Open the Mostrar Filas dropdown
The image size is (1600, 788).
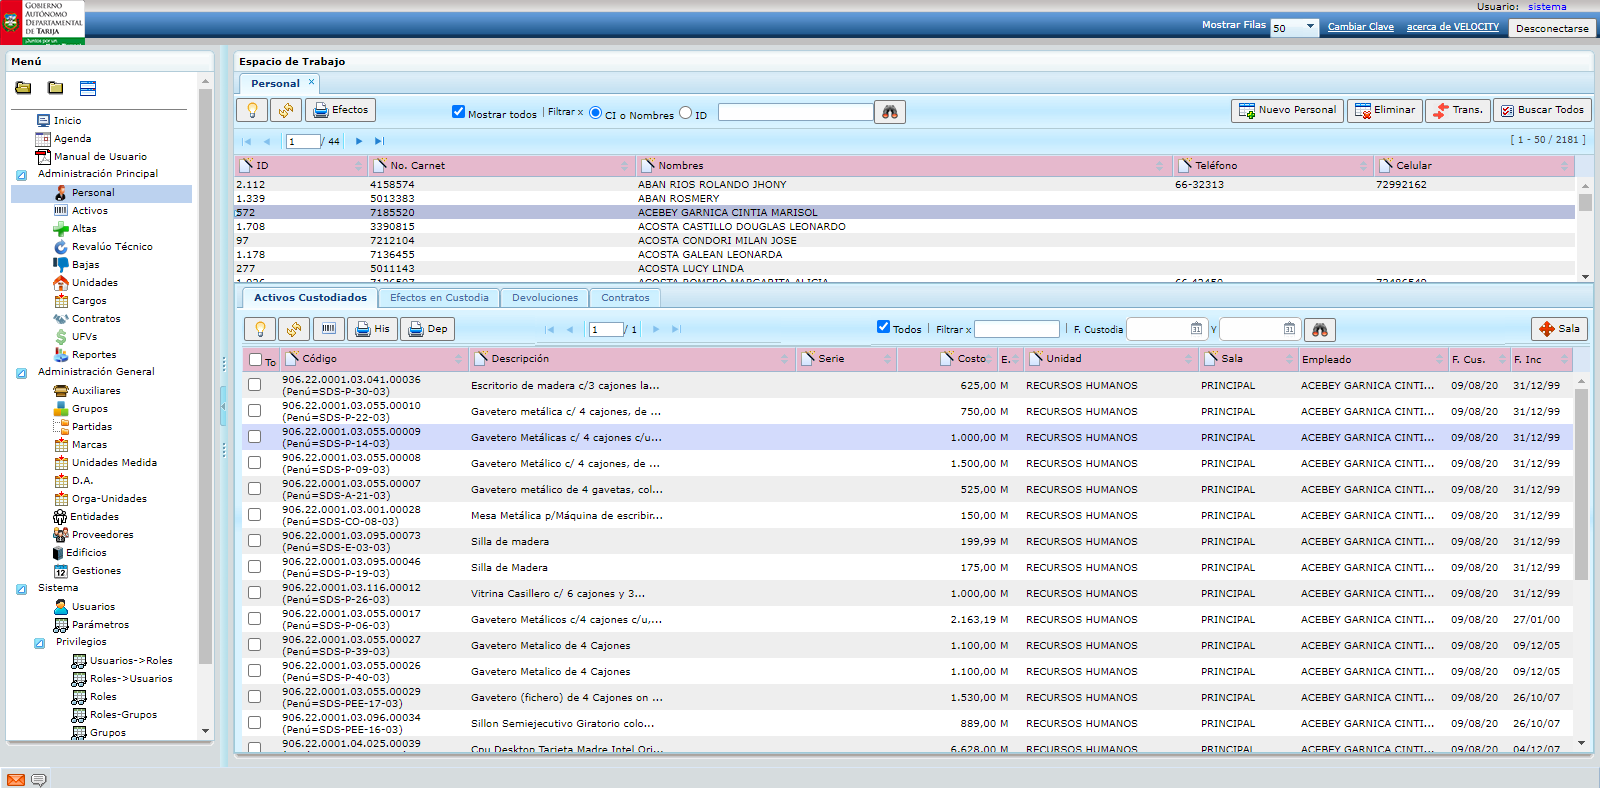[x=1294, y=27]
